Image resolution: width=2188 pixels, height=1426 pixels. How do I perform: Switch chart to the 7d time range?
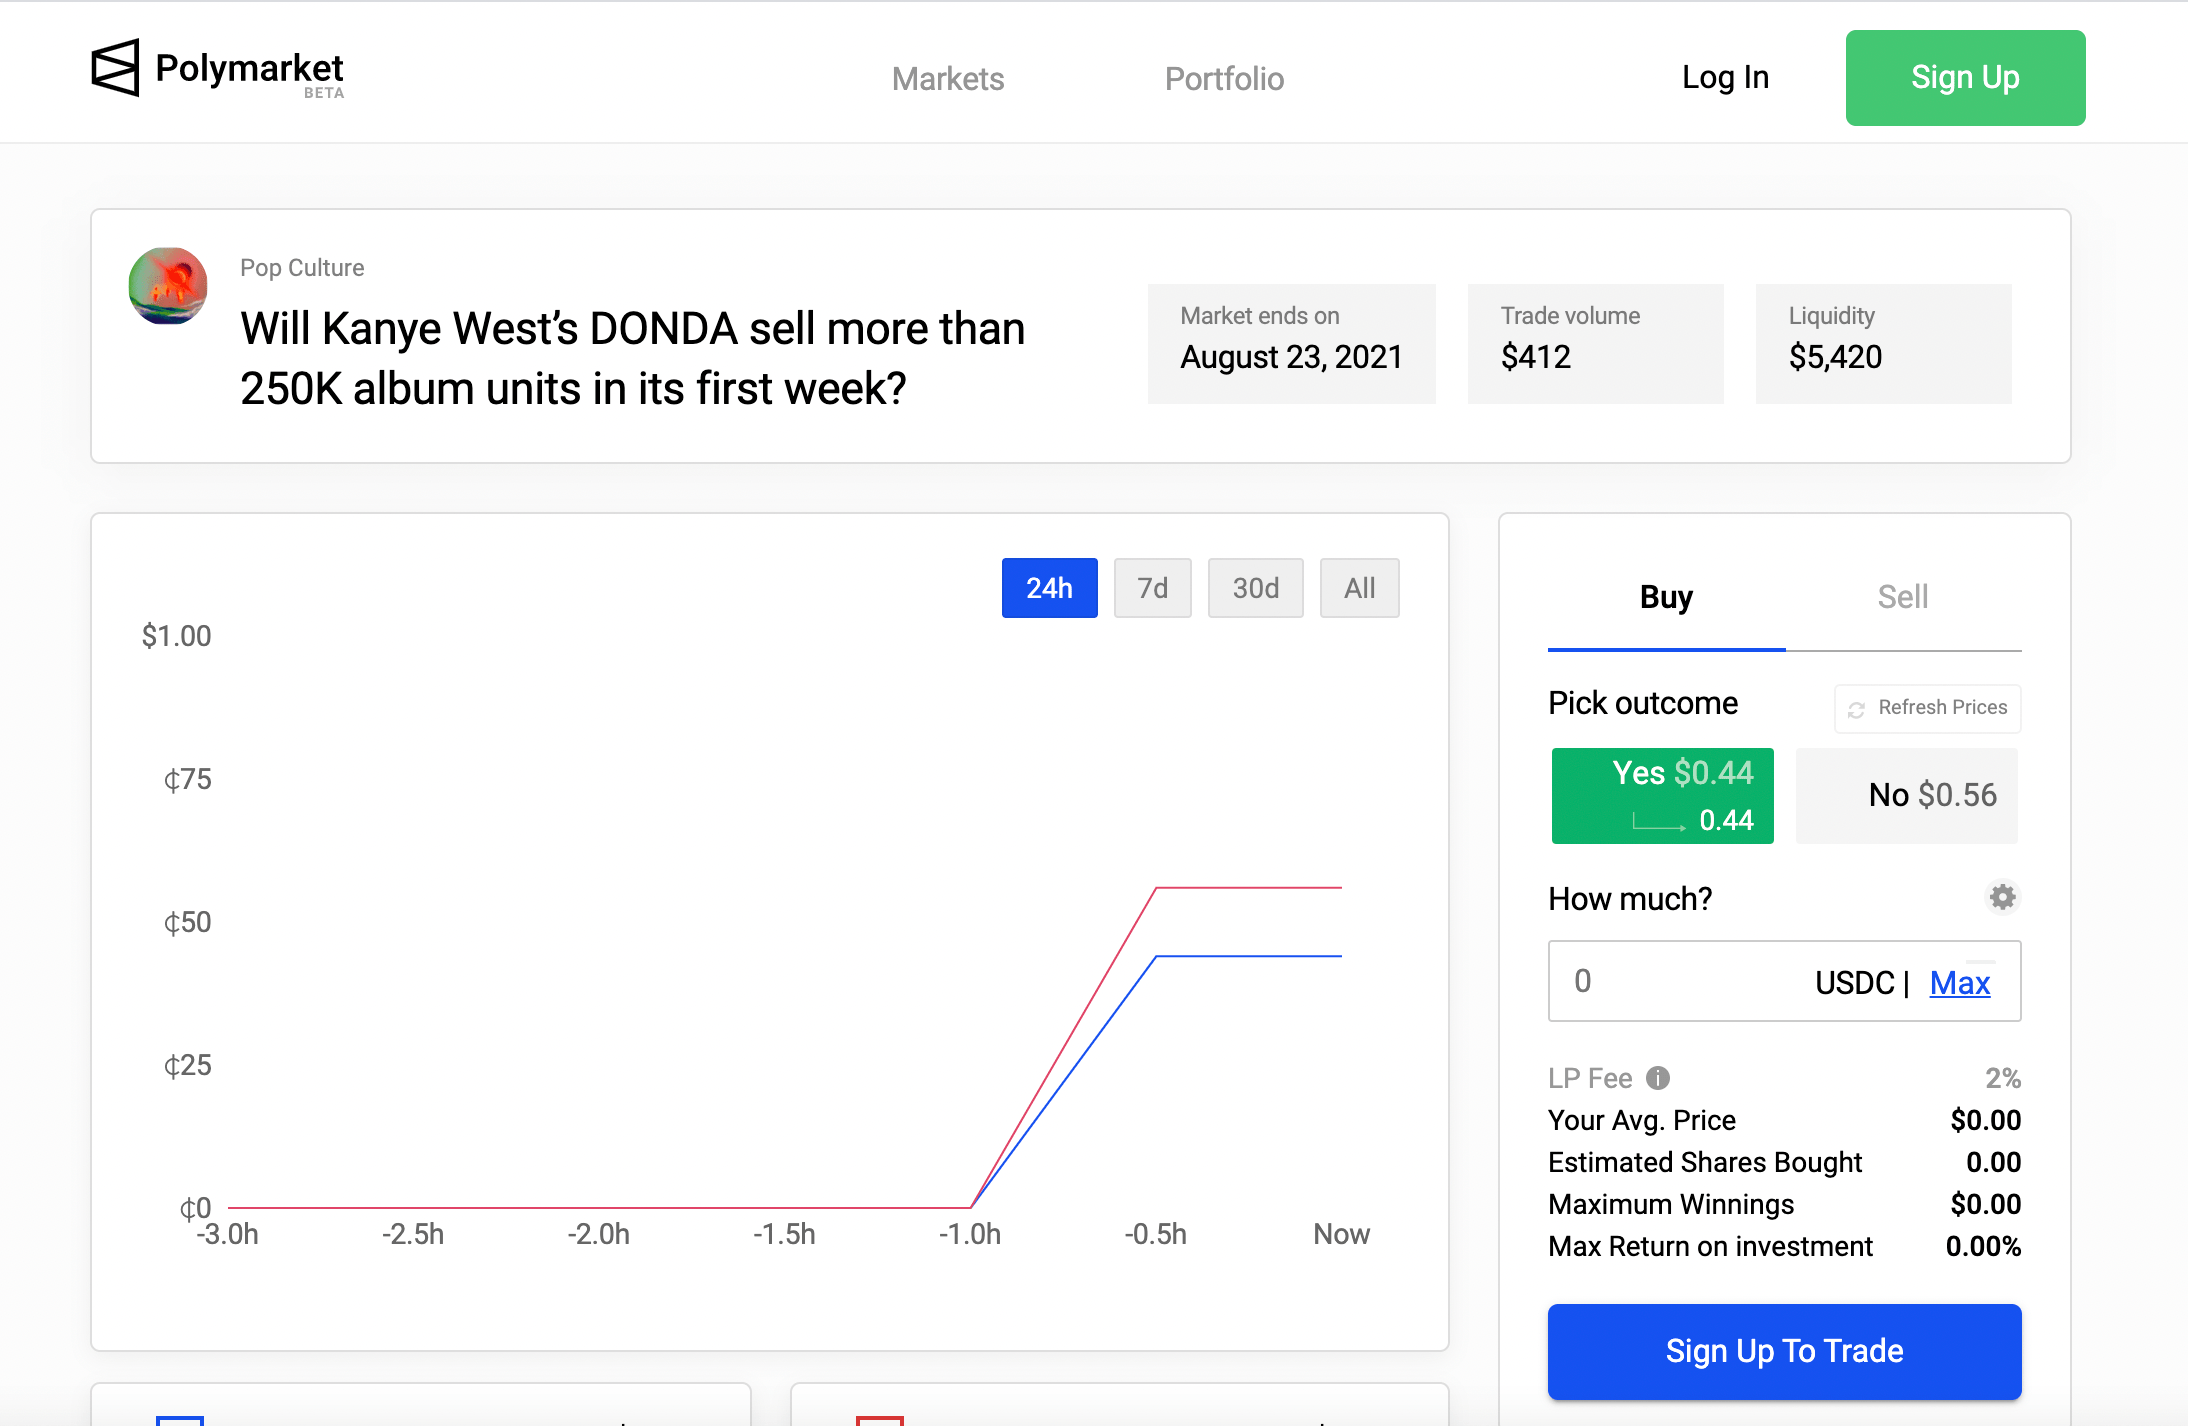click(1152, 588)
